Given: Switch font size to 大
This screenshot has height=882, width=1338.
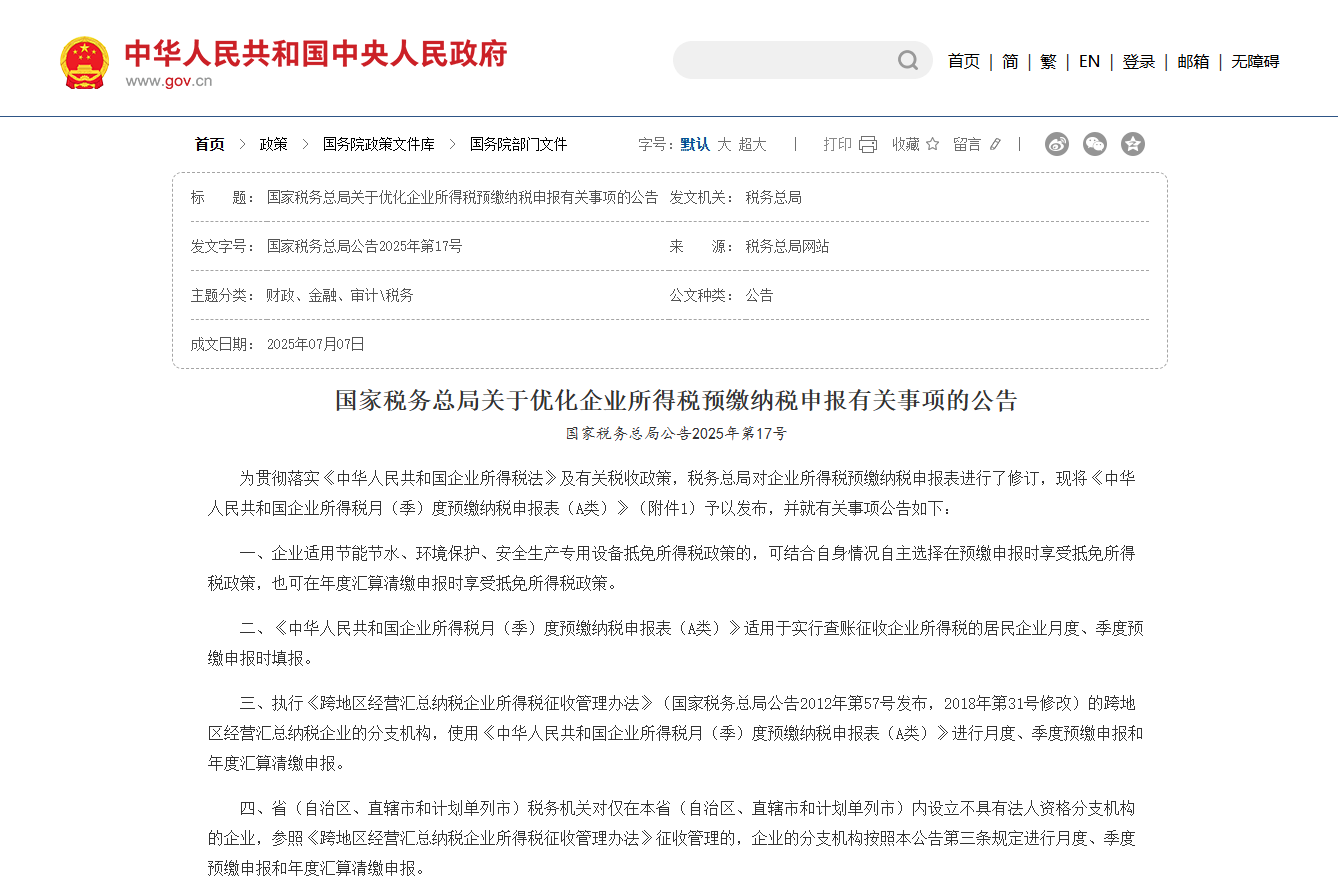Looking at the screenshot, I should pyautogui.click(x=724, y=145).
